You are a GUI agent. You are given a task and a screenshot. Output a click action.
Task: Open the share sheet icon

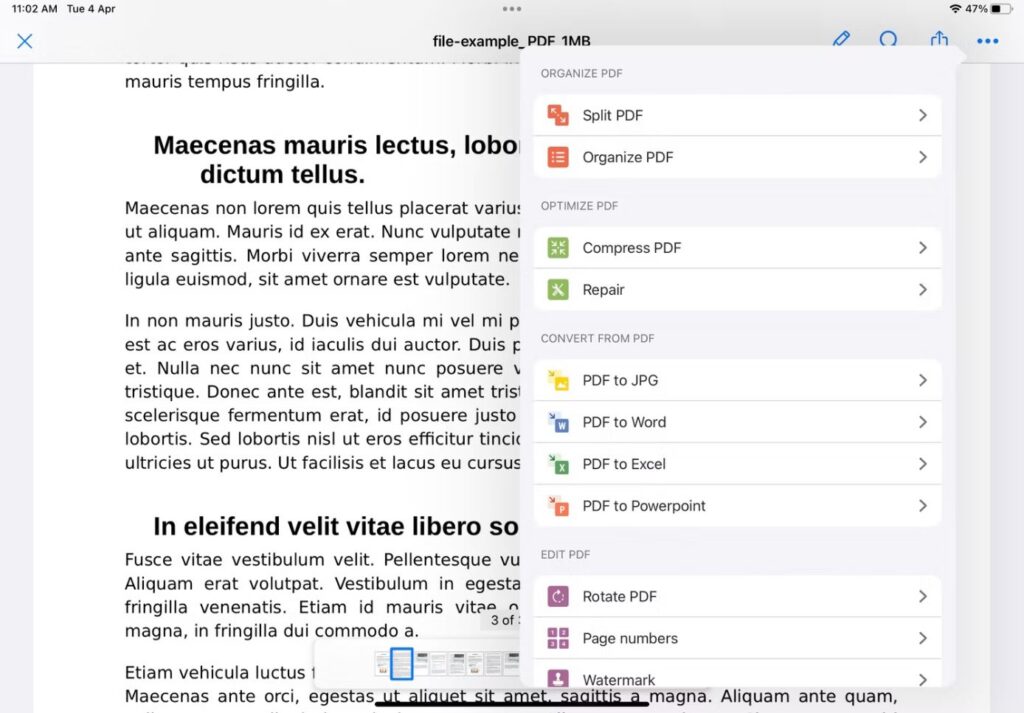coord(939,38)
